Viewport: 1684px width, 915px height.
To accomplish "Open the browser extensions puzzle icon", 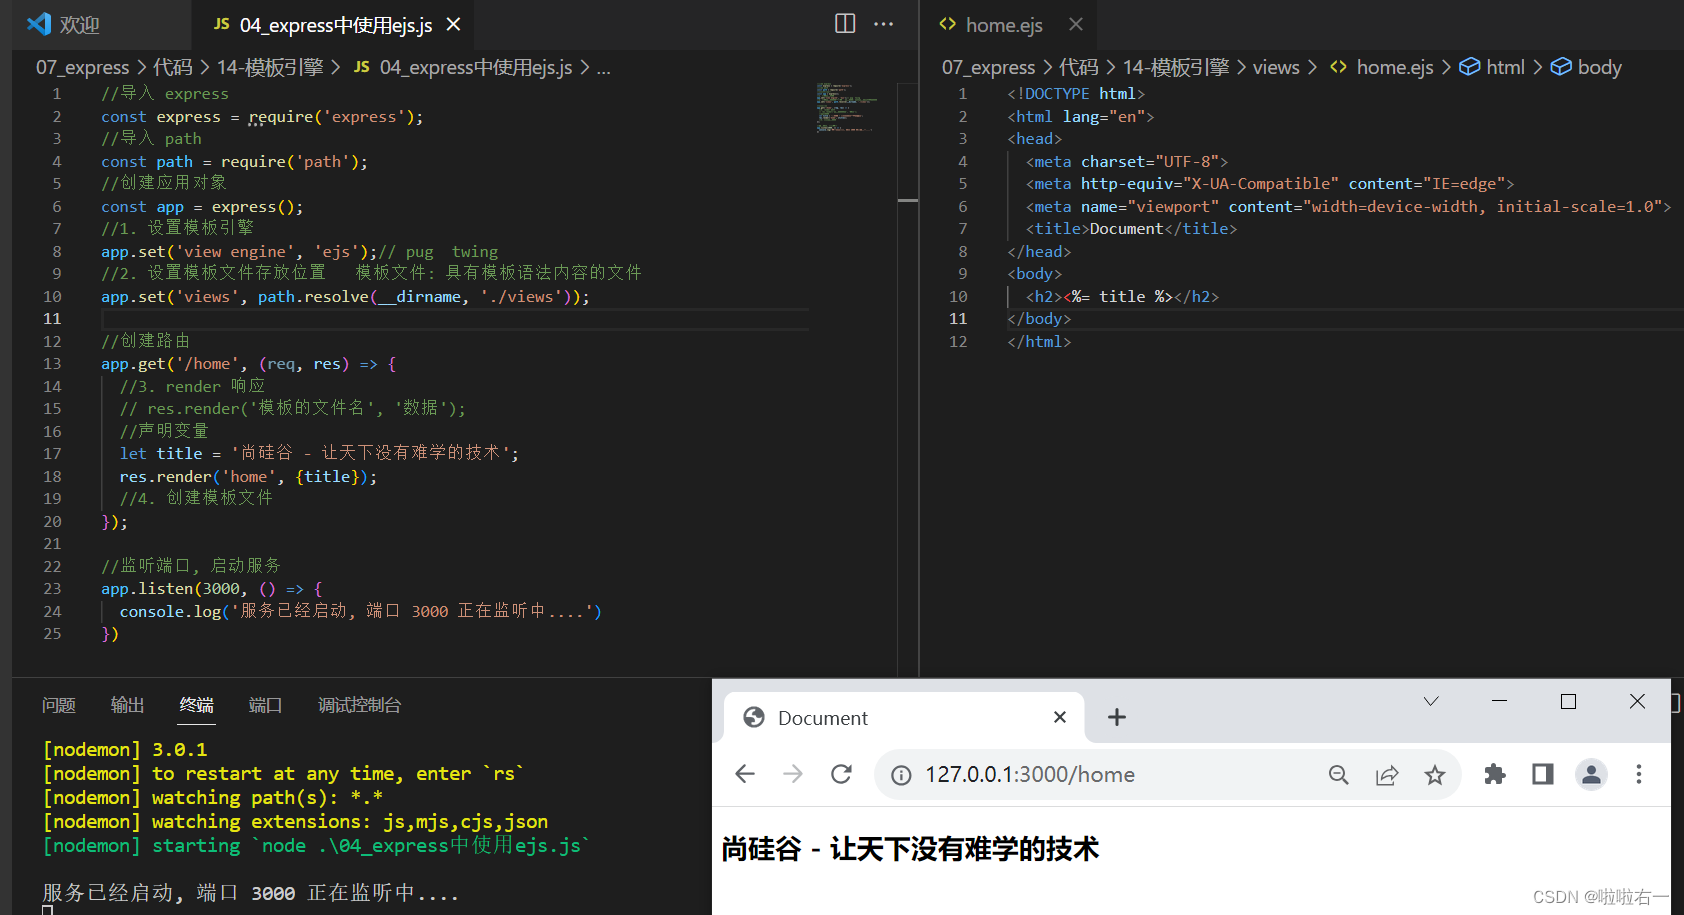I will click(1495, 774).
